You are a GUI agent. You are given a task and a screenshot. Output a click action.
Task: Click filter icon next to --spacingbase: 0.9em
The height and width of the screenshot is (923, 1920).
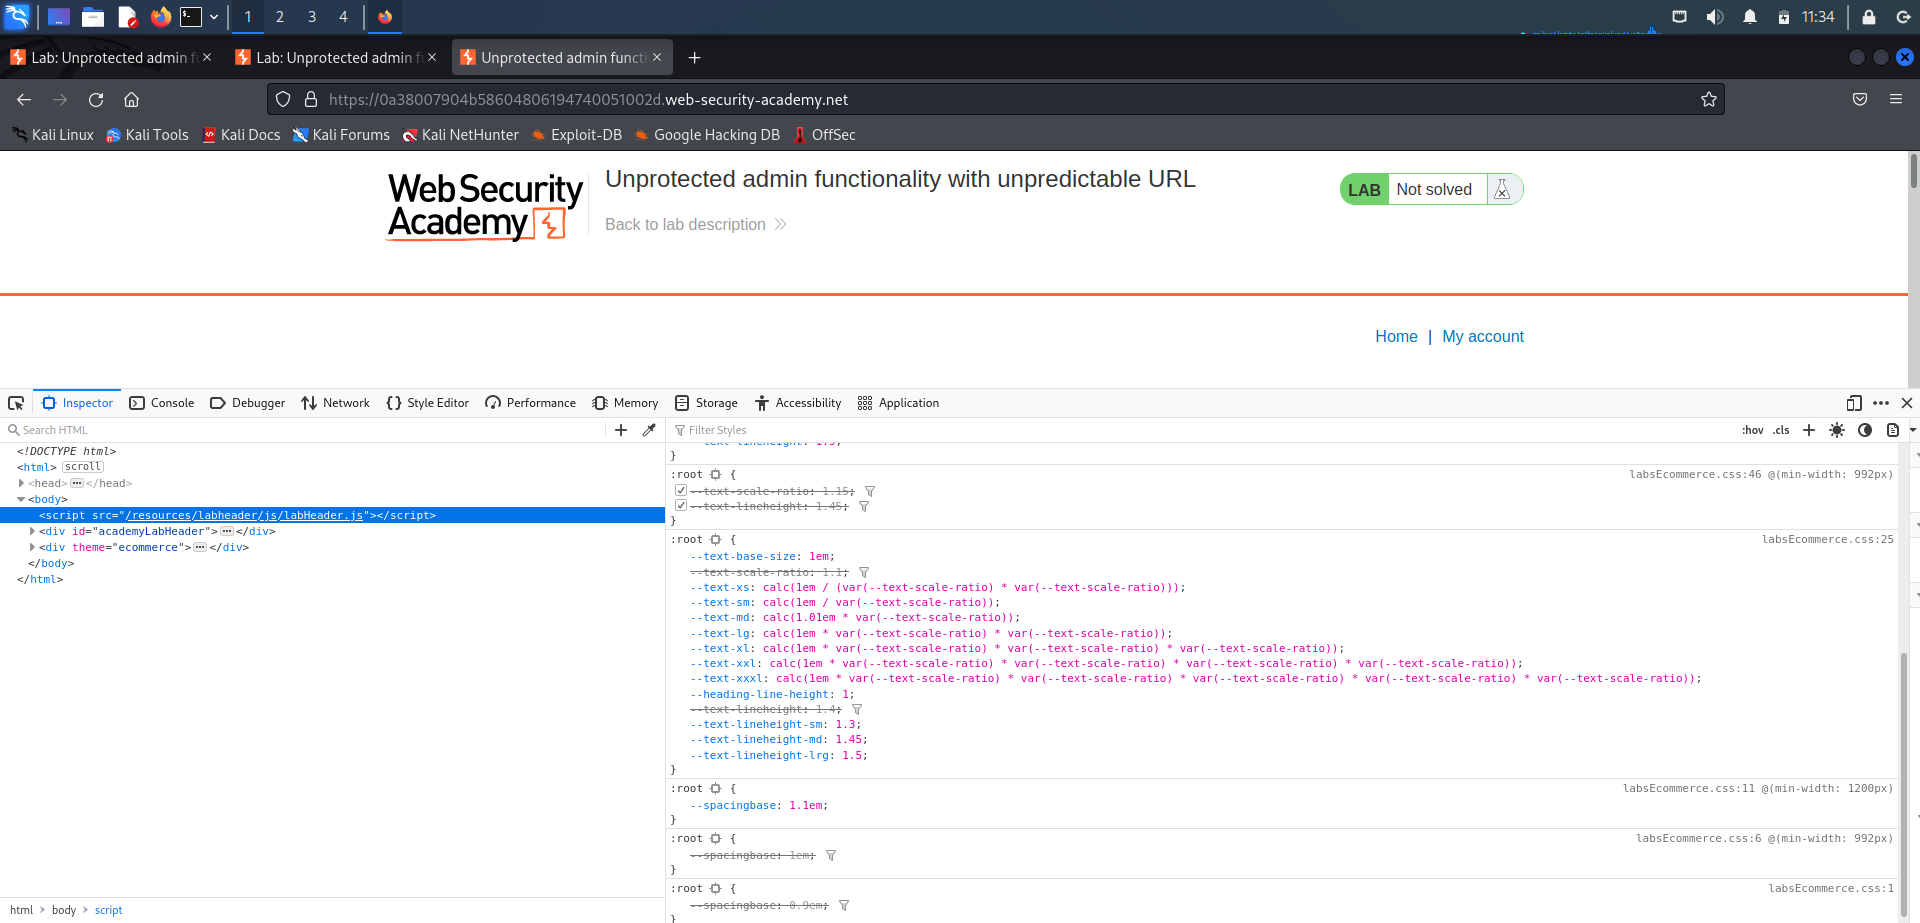[844, 905]
